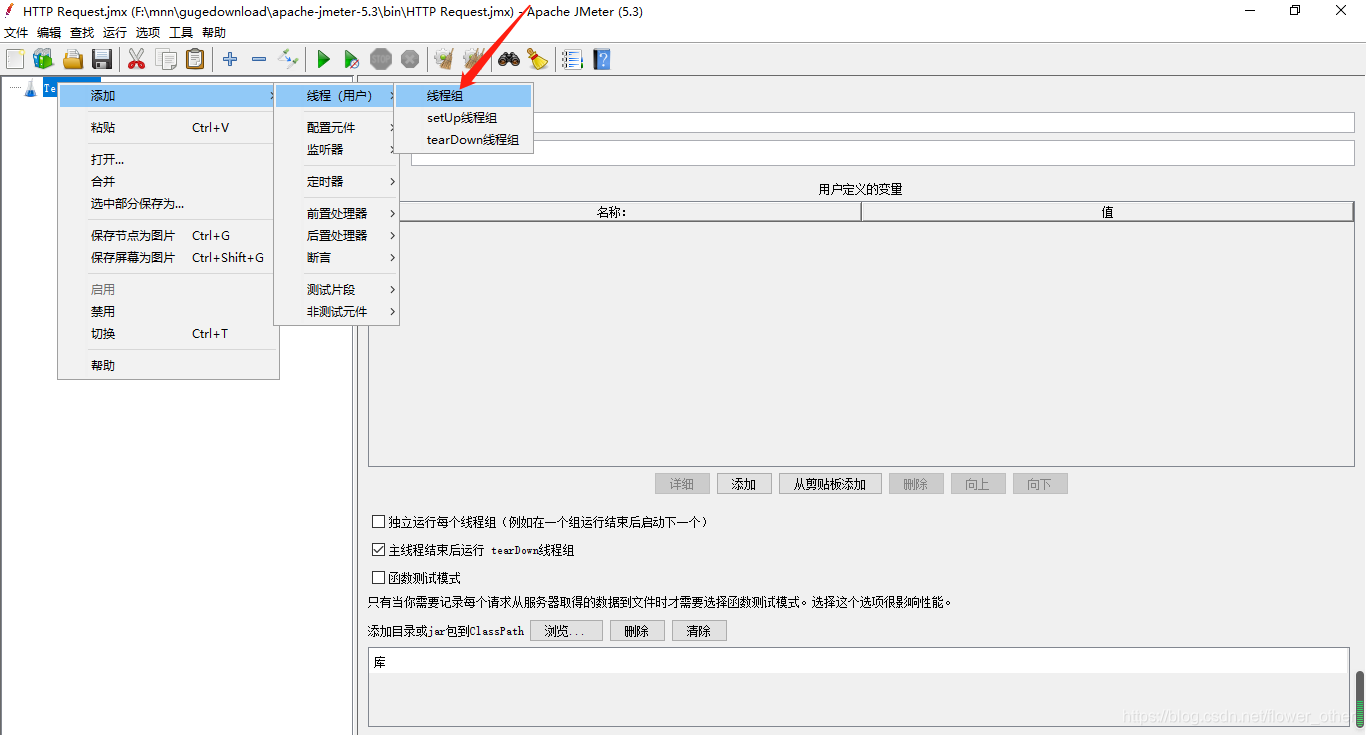The width and height of the screenshot is (1366, 735).
Task: Click the blue plus Expand All icon
Action: coord(230,59)
